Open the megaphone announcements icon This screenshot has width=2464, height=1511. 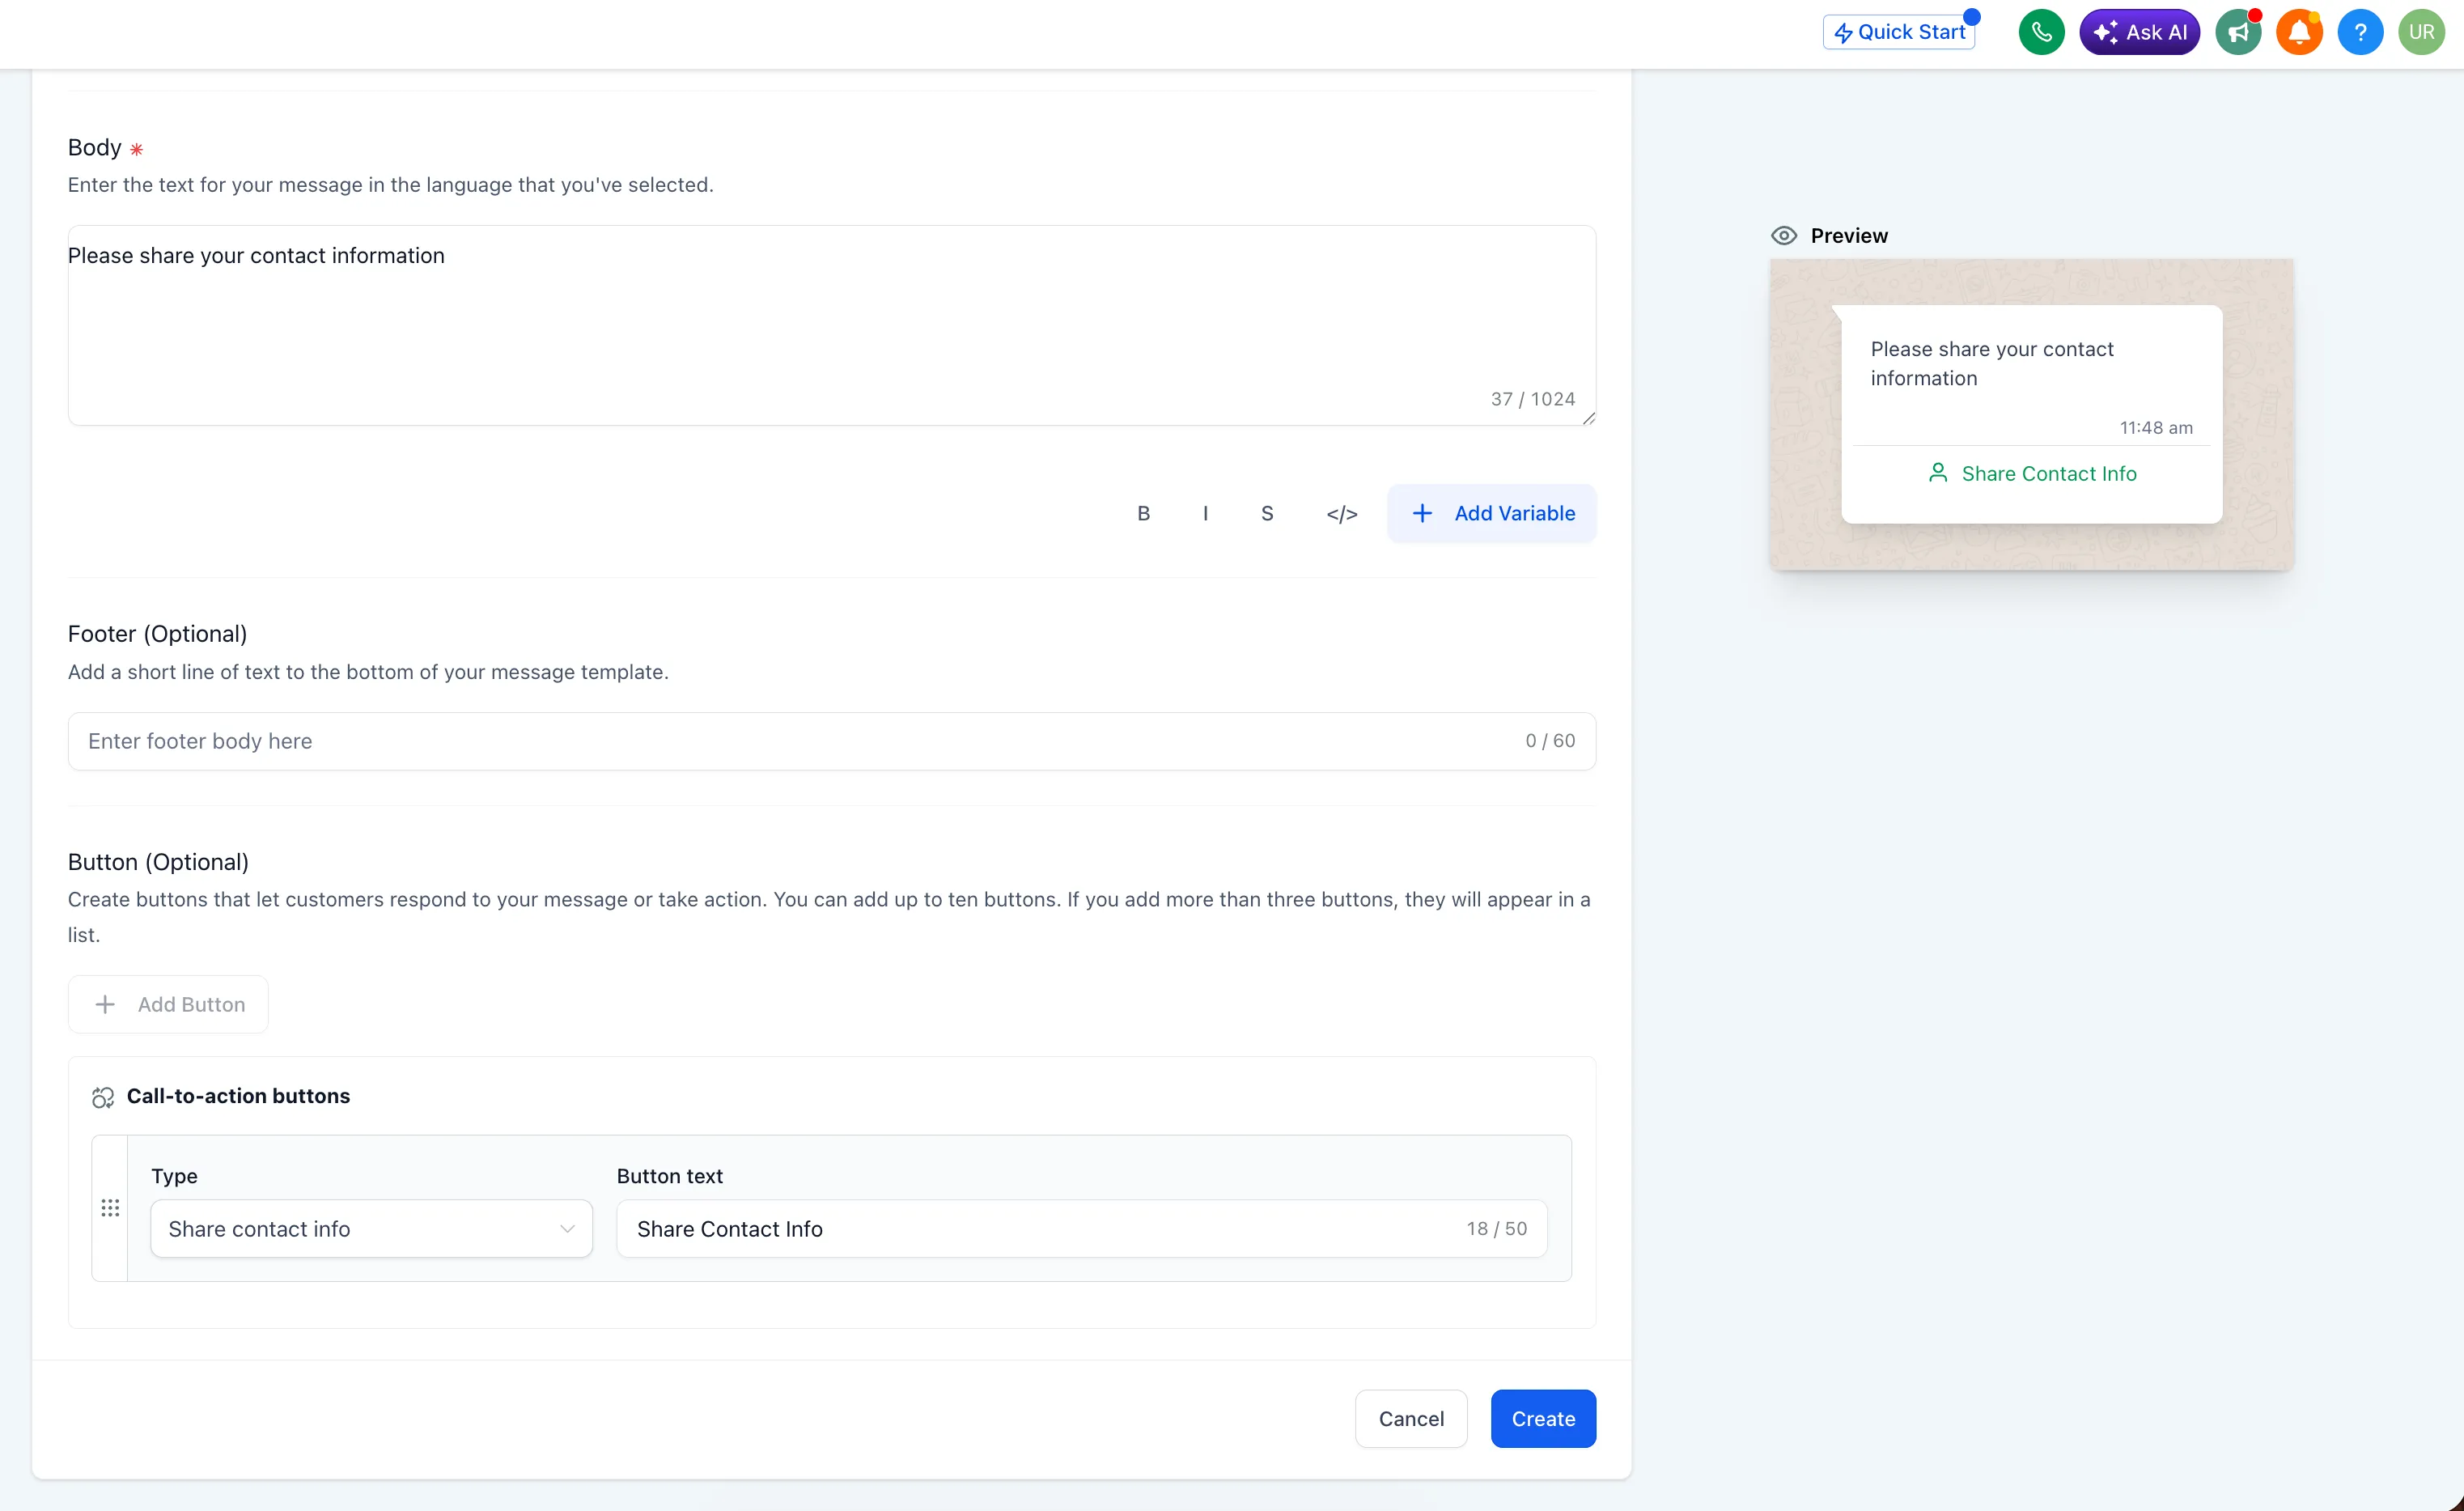(x=2238, y=32)
